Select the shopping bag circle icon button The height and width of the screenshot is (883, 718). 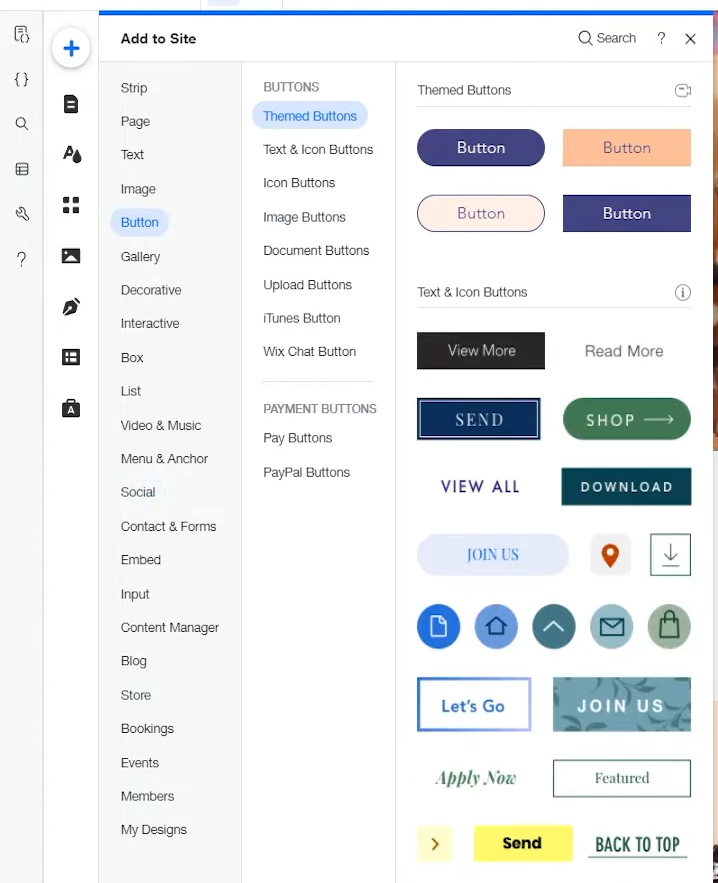pyautogui.click(x=669, y=626)
